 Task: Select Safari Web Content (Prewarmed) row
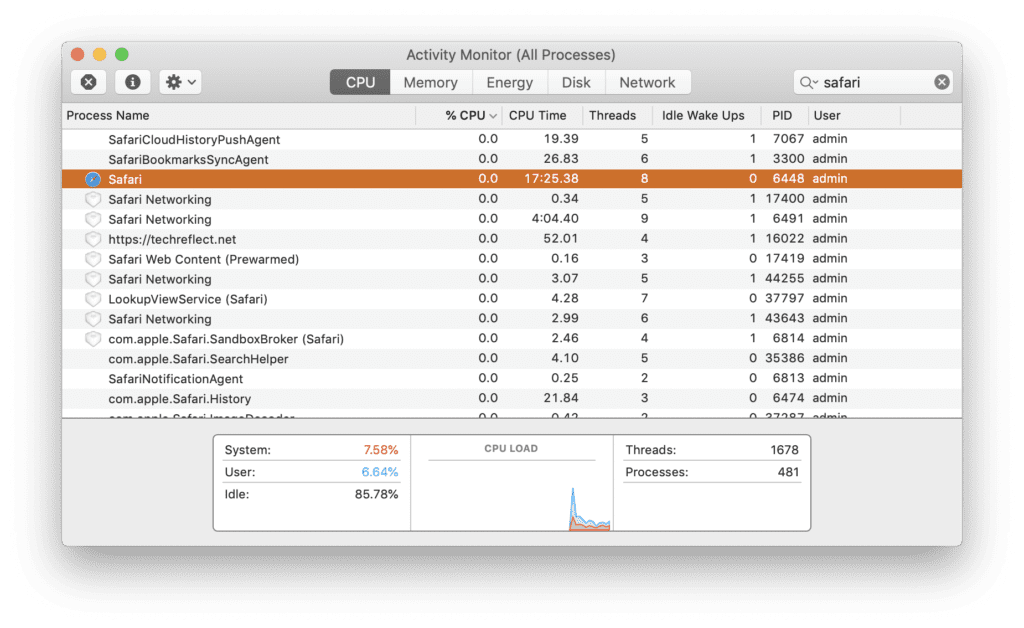[512, 259]
